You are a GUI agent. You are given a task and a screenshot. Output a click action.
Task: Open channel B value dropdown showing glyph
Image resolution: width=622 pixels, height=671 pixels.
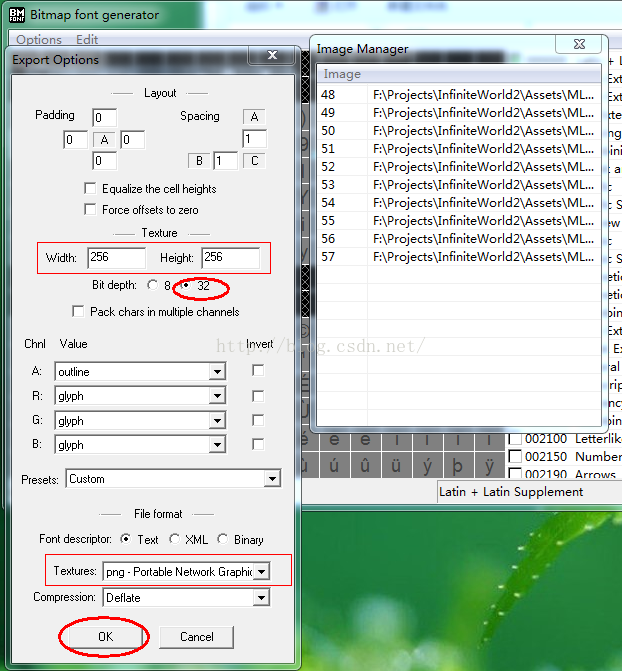click(140, 445)
